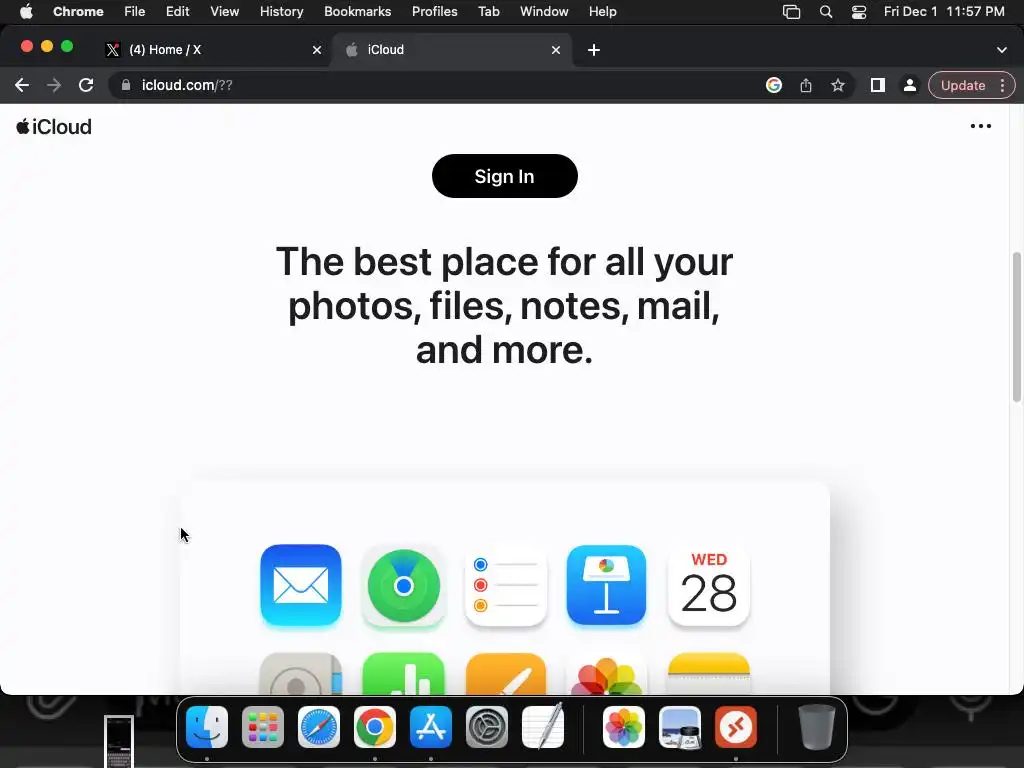Open Preview from the Dock

tap(680, 727)
